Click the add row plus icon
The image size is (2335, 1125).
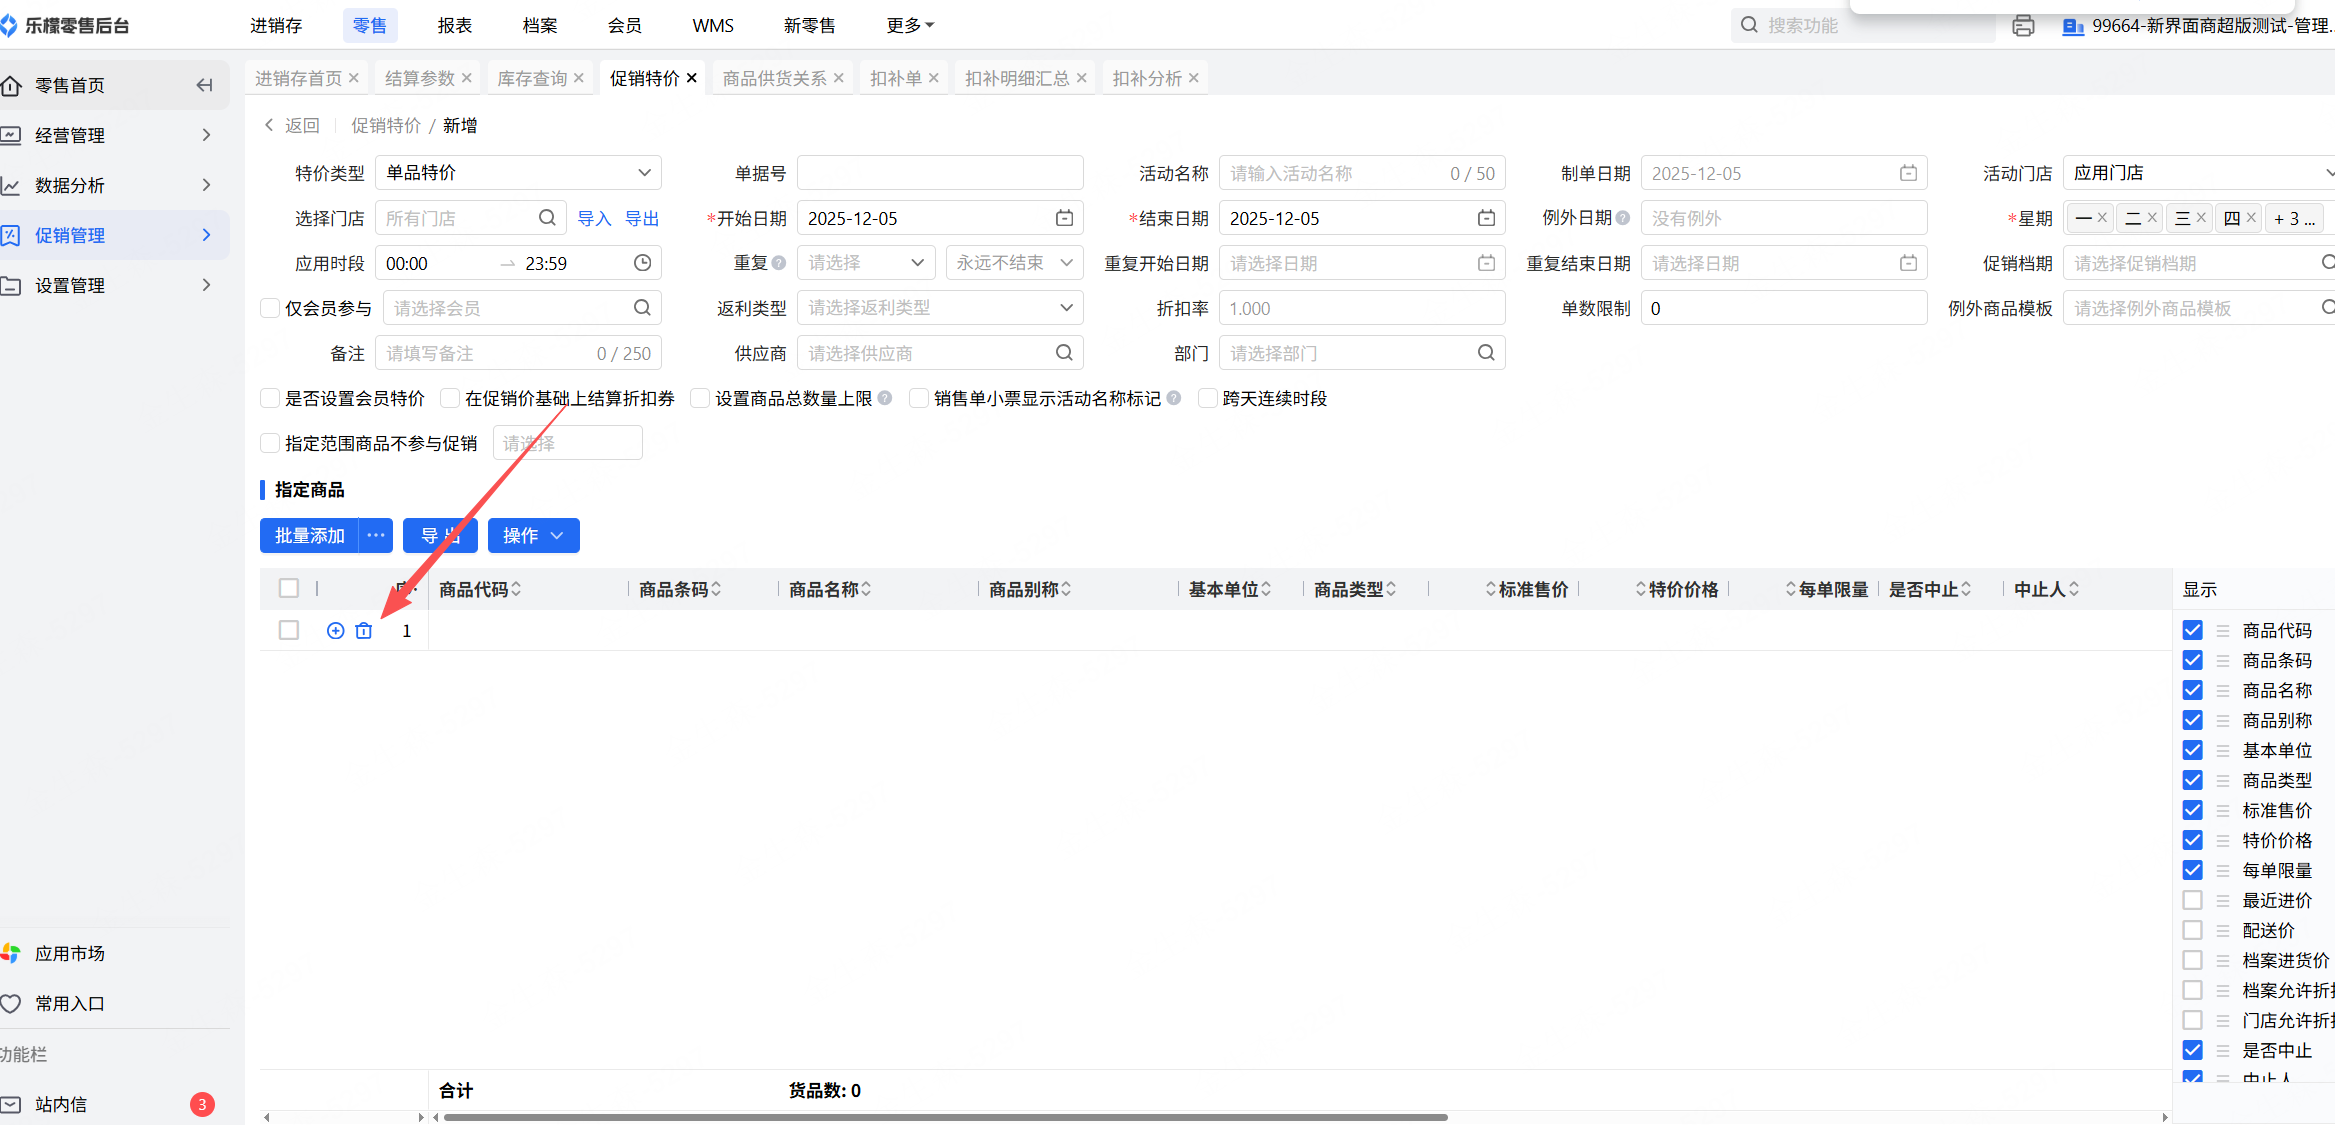[336, 631]
